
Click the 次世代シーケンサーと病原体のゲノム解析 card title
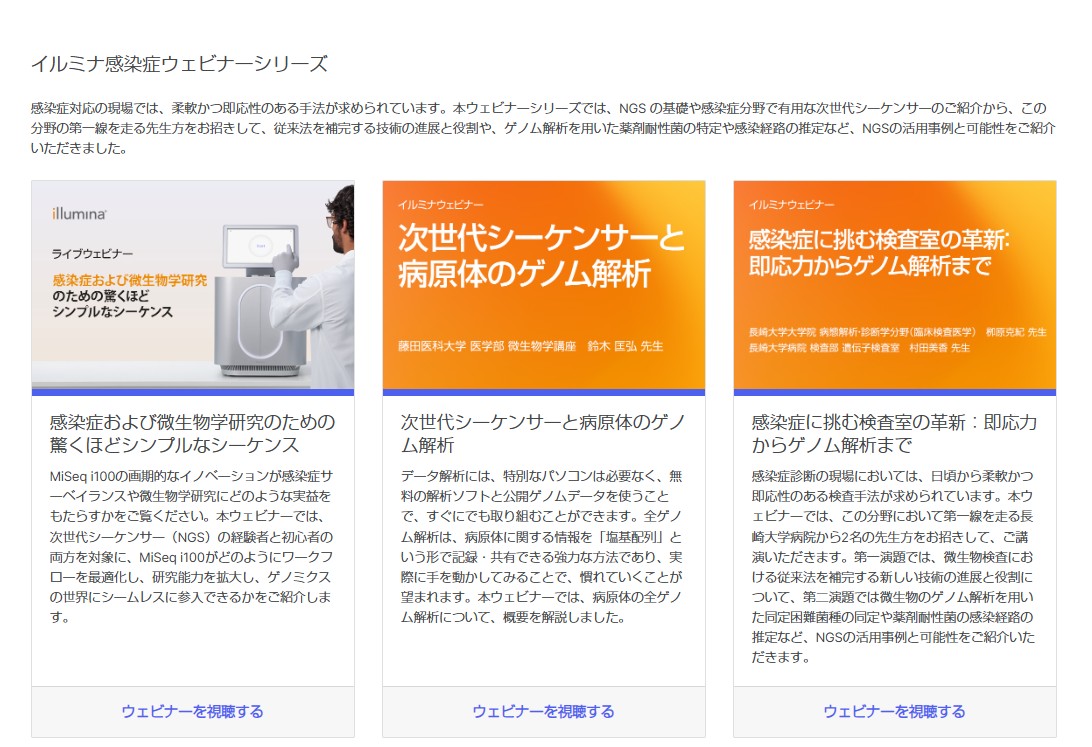pos(543,433)
